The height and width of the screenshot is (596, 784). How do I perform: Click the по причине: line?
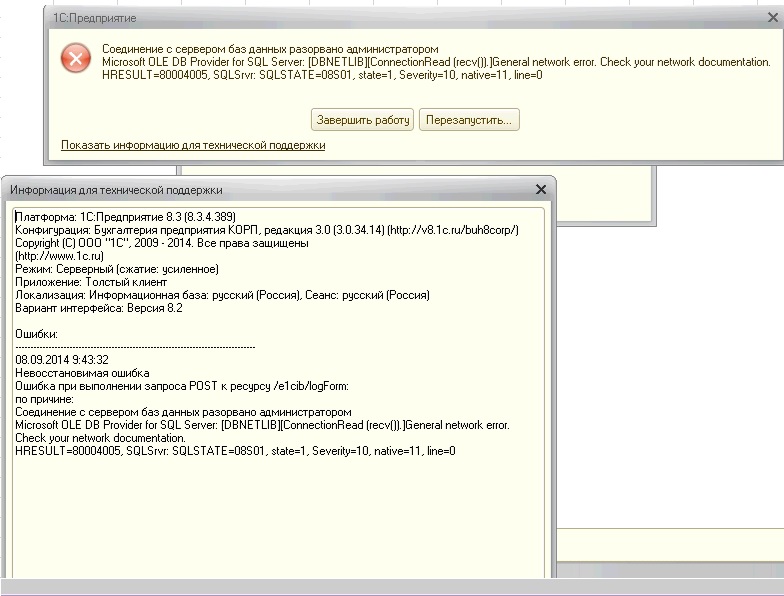pos(44,398)
